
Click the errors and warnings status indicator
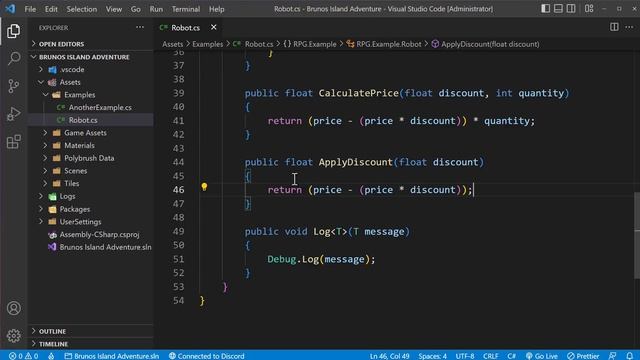click(x=23, y=356)
